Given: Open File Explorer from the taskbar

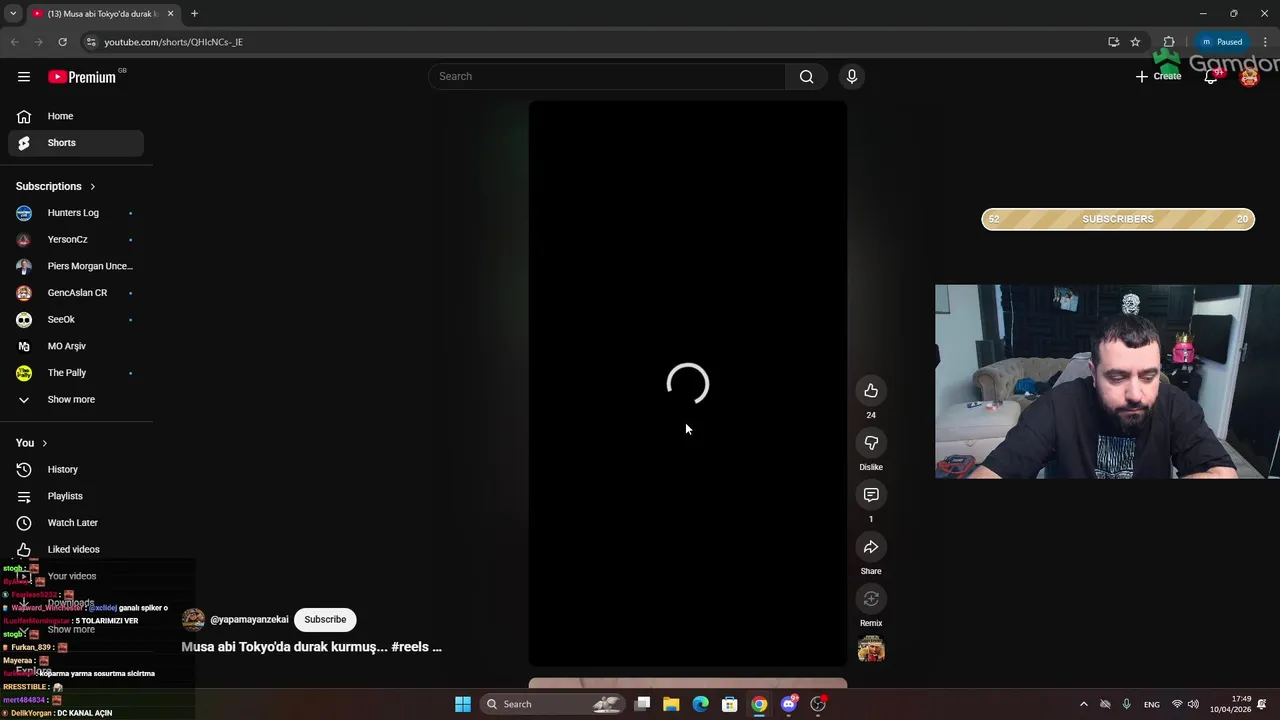Looking at the screenshot, I should tap(671, 704).
